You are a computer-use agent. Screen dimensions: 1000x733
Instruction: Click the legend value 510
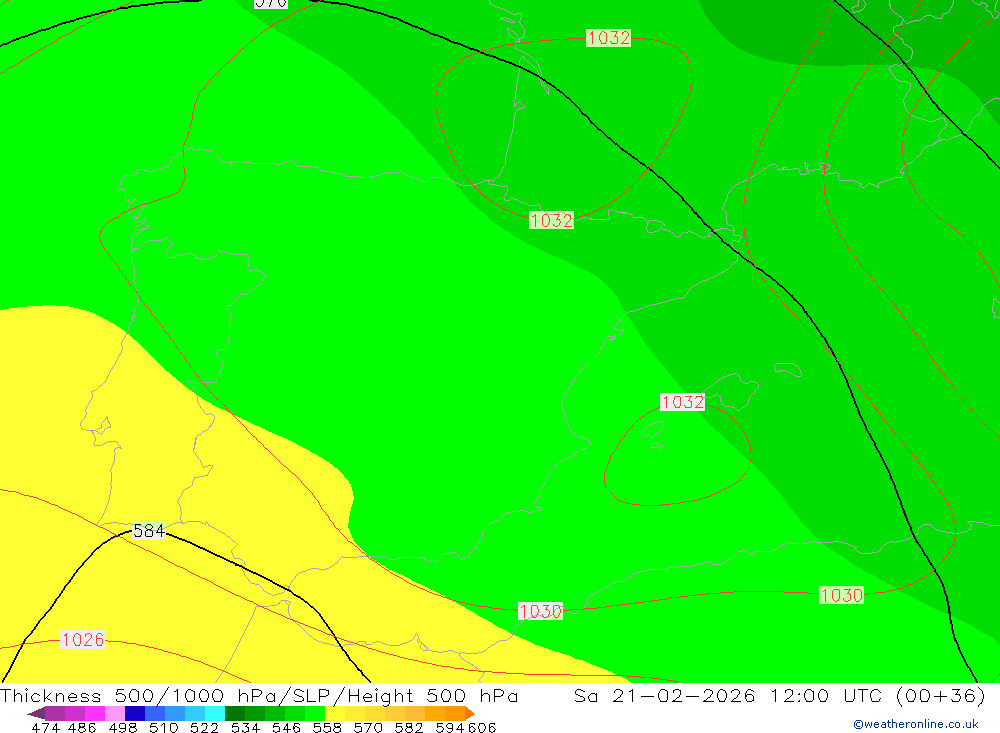[164, 727]
